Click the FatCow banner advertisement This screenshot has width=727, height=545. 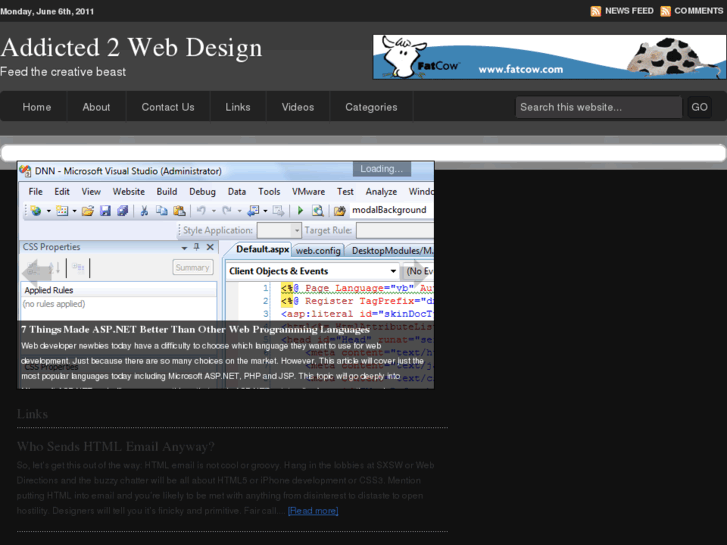pos(549,57)
